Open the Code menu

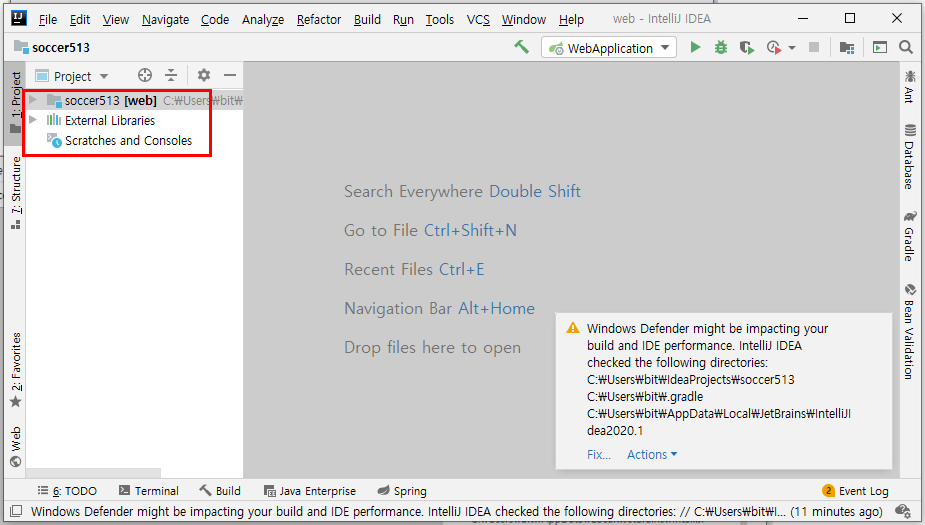tap(215, 19)
